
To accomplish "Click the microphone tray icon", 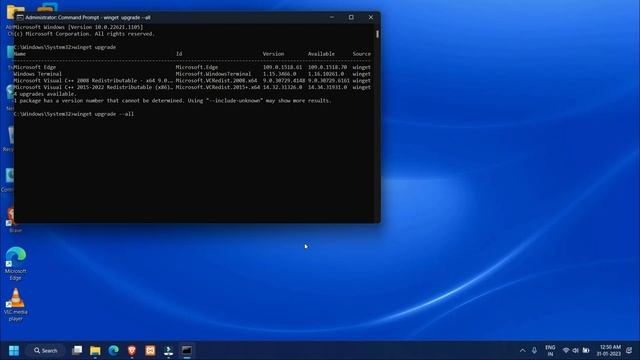I will (534, 351).
